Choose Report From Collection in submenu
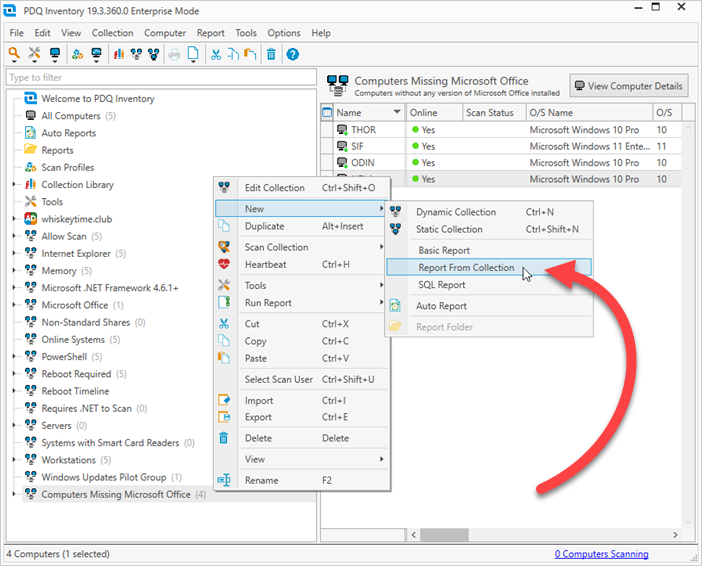 [x=489, y=267]
